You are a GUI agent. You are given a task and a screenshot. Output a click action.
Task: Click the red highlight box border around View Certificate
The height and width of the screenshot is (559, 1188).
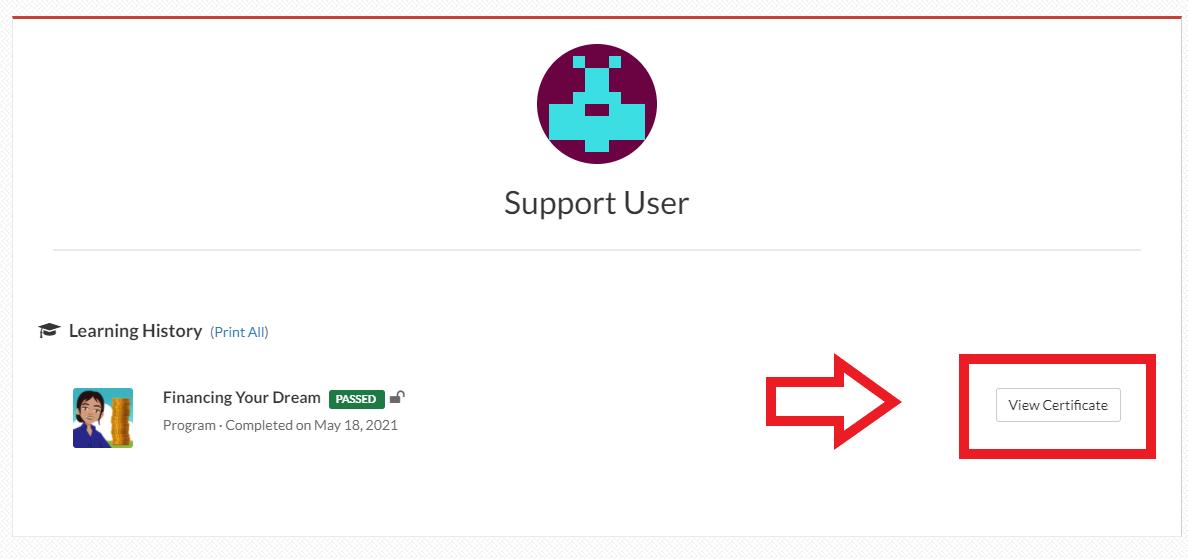[x=1058, y=359]
